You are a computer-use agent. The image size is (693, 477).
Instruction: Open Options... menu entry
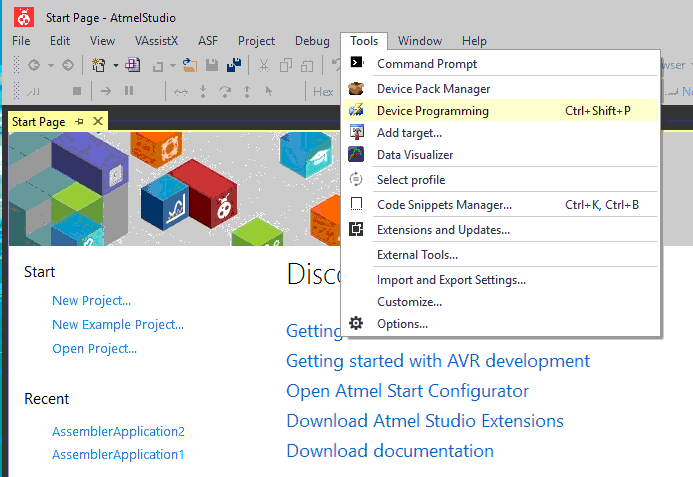[x=500, y=324]
